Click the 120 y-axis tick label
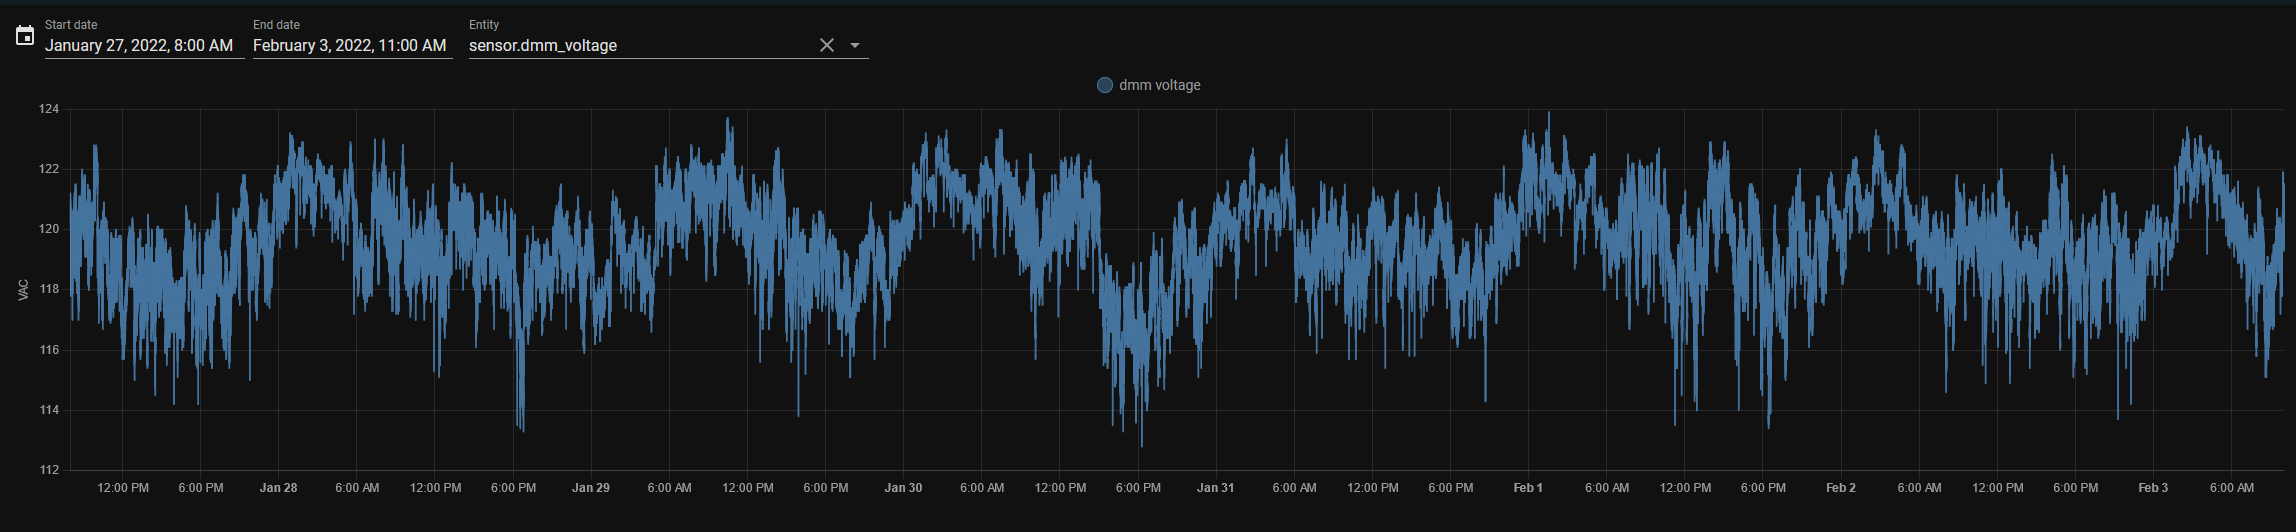The image size is (2296, 532). point(49,229)
